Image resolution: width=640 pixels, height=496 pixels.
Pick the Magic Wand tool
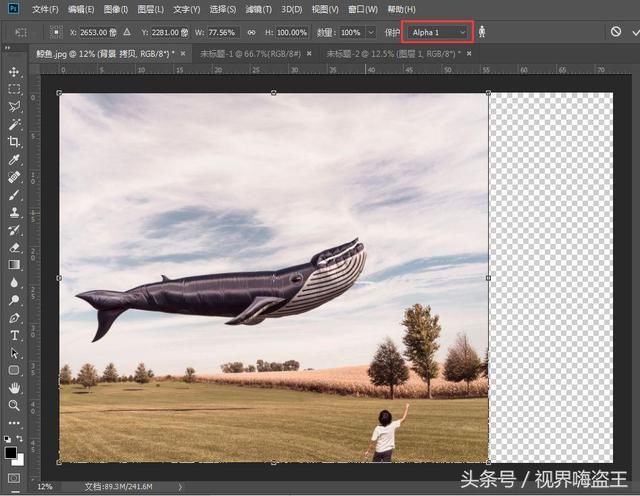14,124
